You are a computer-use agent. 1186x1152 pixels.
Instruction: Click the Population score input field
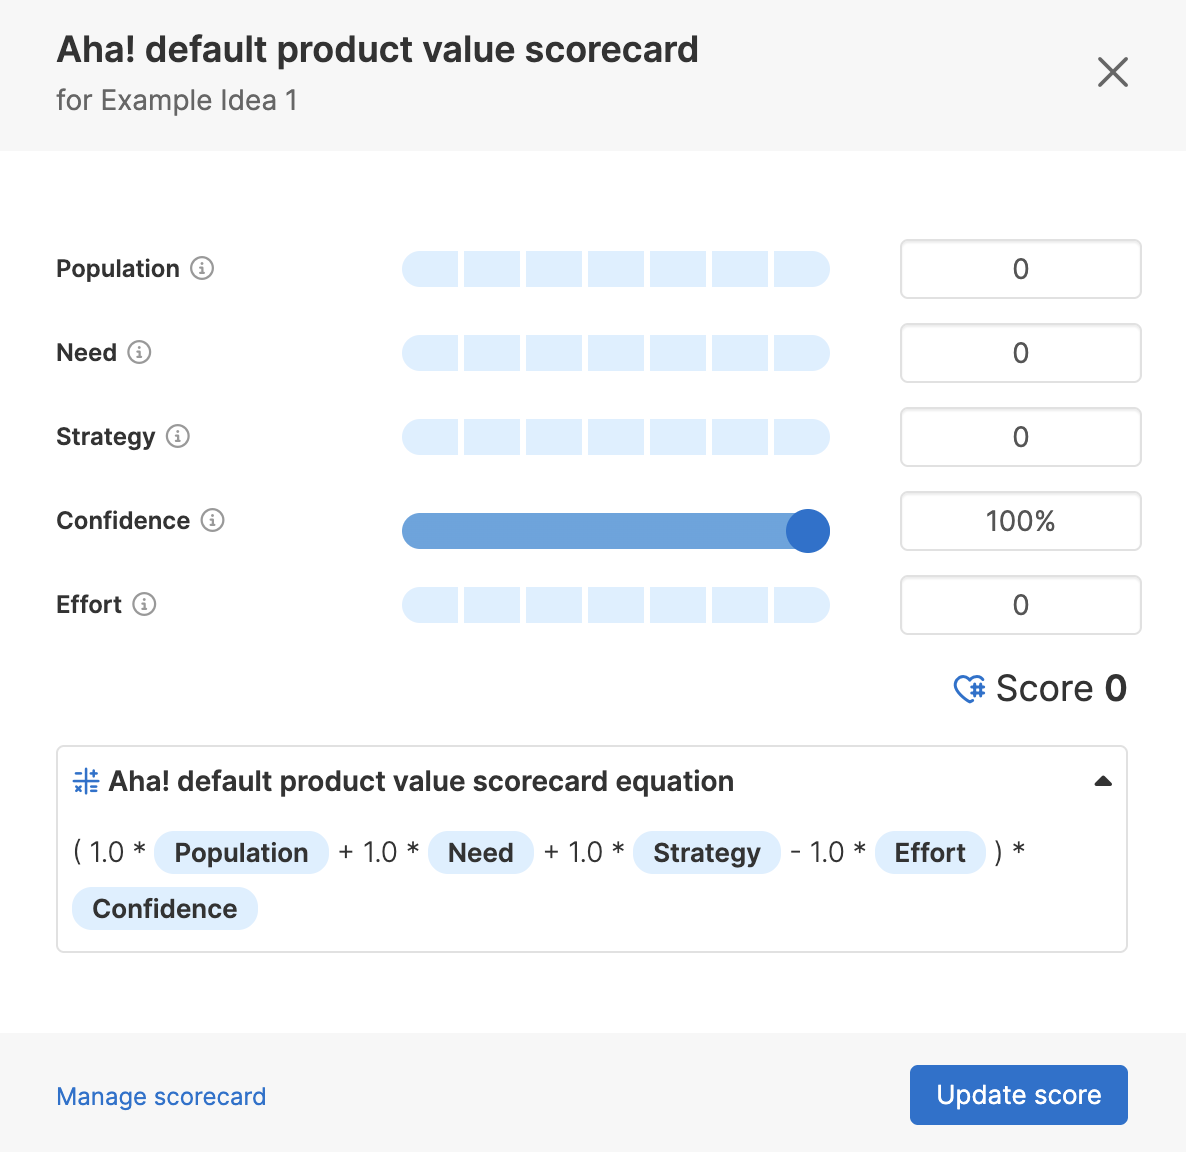(x=1020, y=269)
